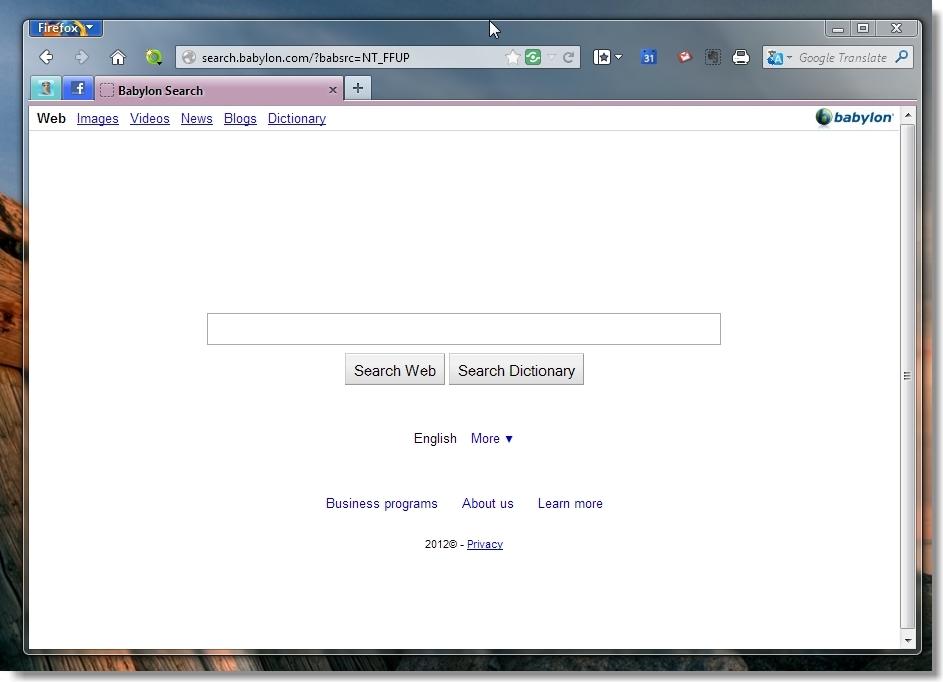
Task: Click into the Babylon search text field
Action: pyautogui.click(x=464, y=329)
